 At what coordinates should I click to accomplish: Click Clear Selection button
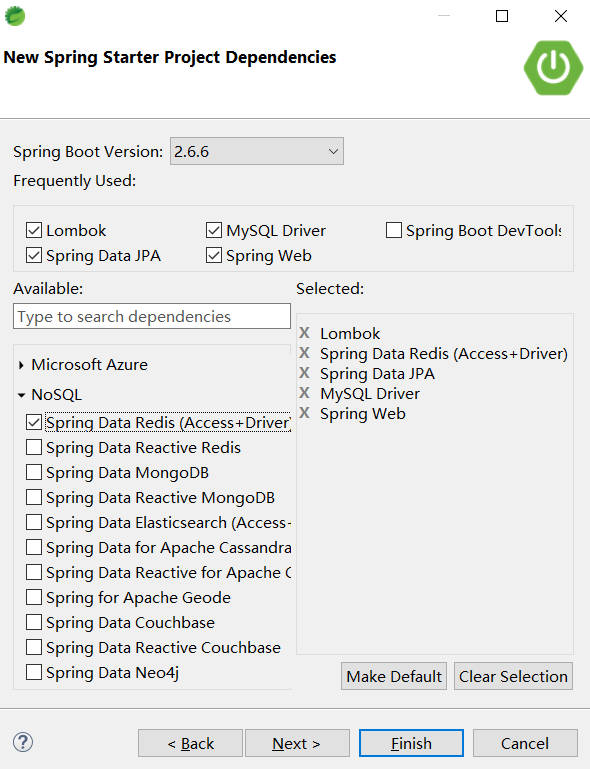[513, 676]
